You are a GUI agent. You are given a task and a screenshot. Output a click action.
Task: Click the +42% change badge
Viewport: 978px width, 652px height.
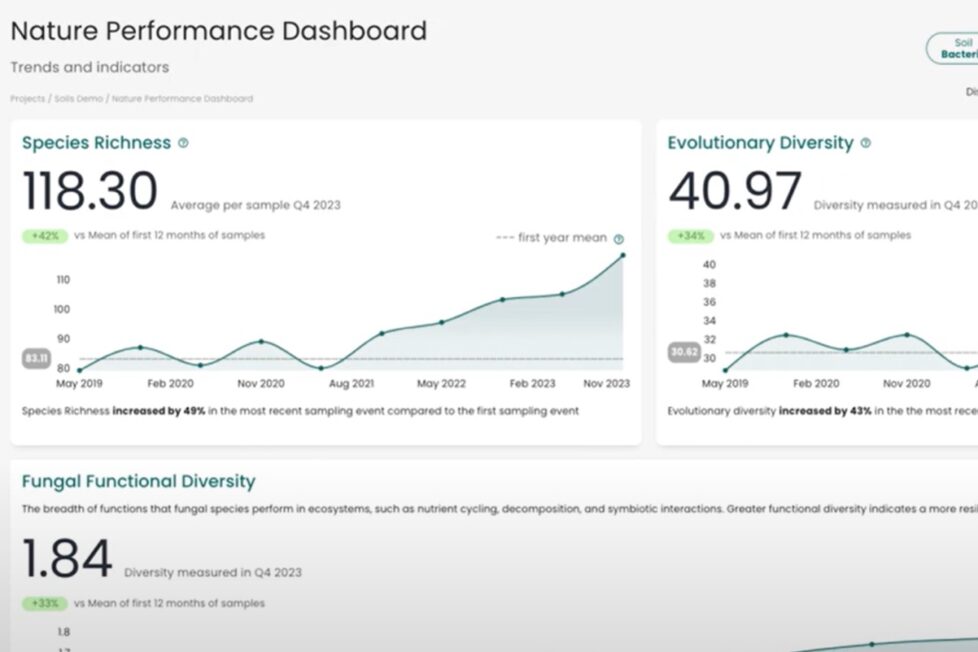[x=45, y=236]
